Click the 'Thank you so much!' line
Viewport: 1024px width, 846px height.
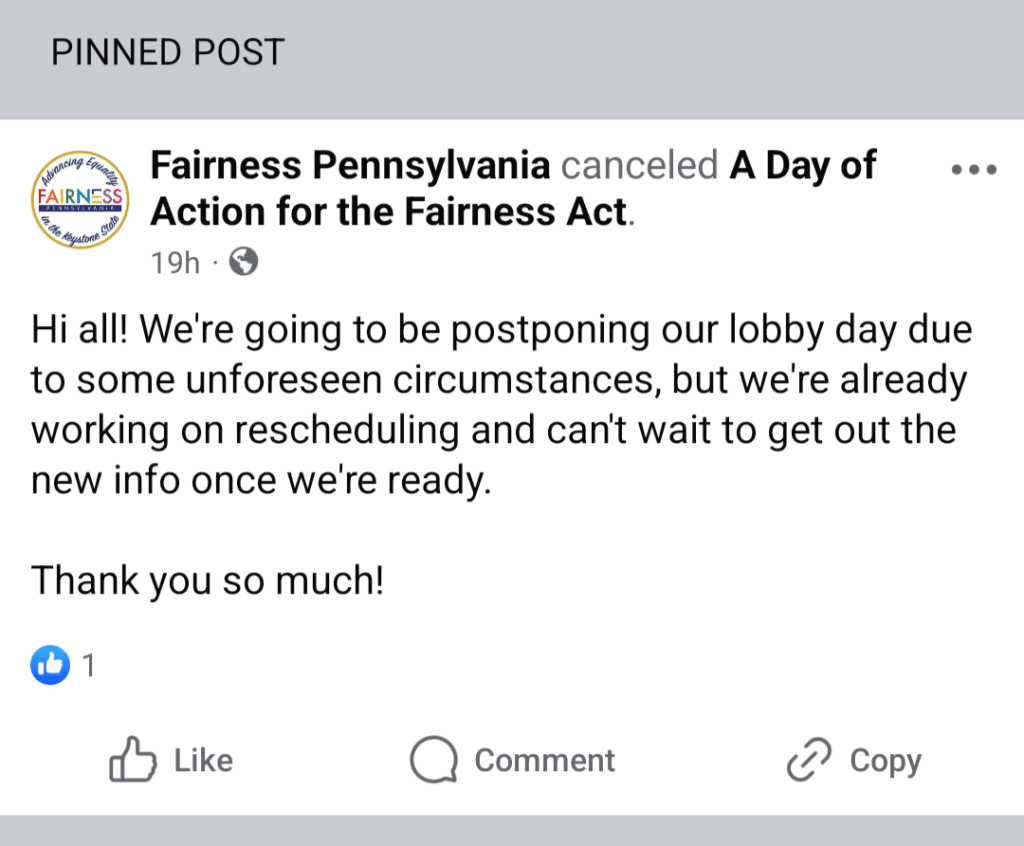pos(208,581)
